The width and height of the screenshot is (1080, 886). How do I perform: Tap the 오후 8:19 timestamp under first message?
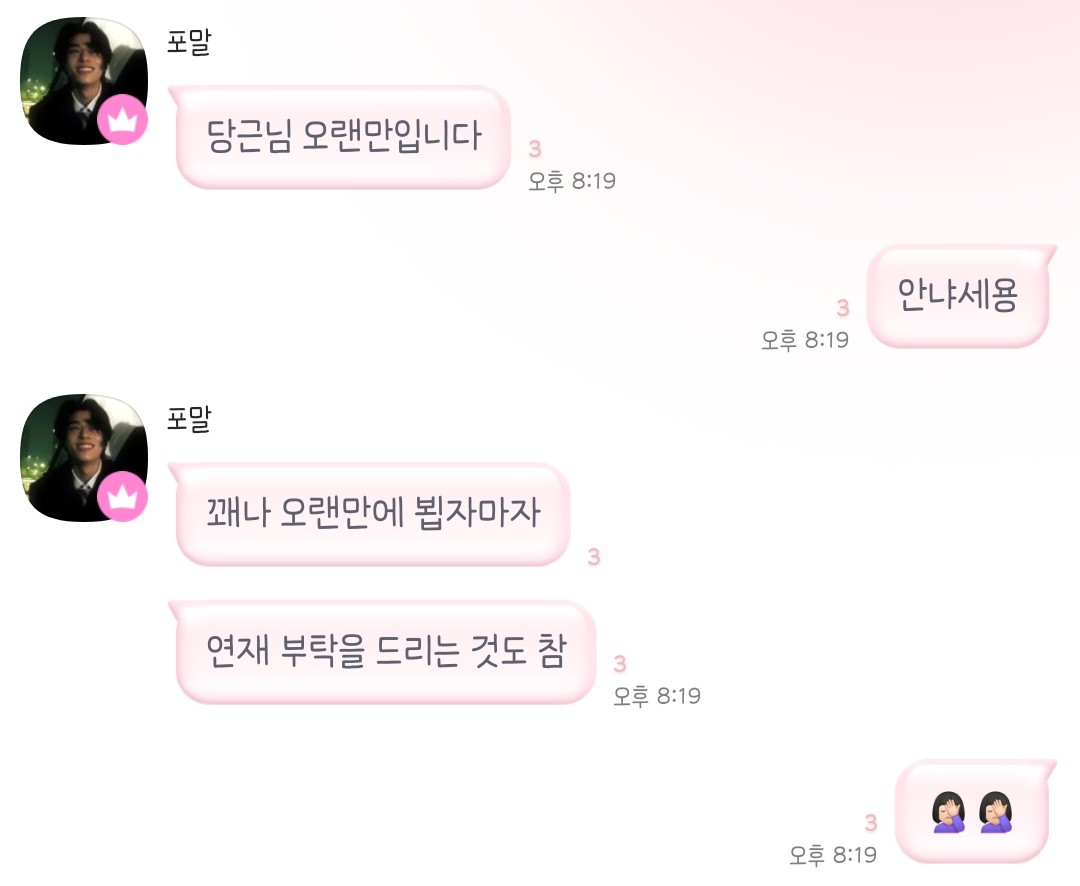[572, 181]
